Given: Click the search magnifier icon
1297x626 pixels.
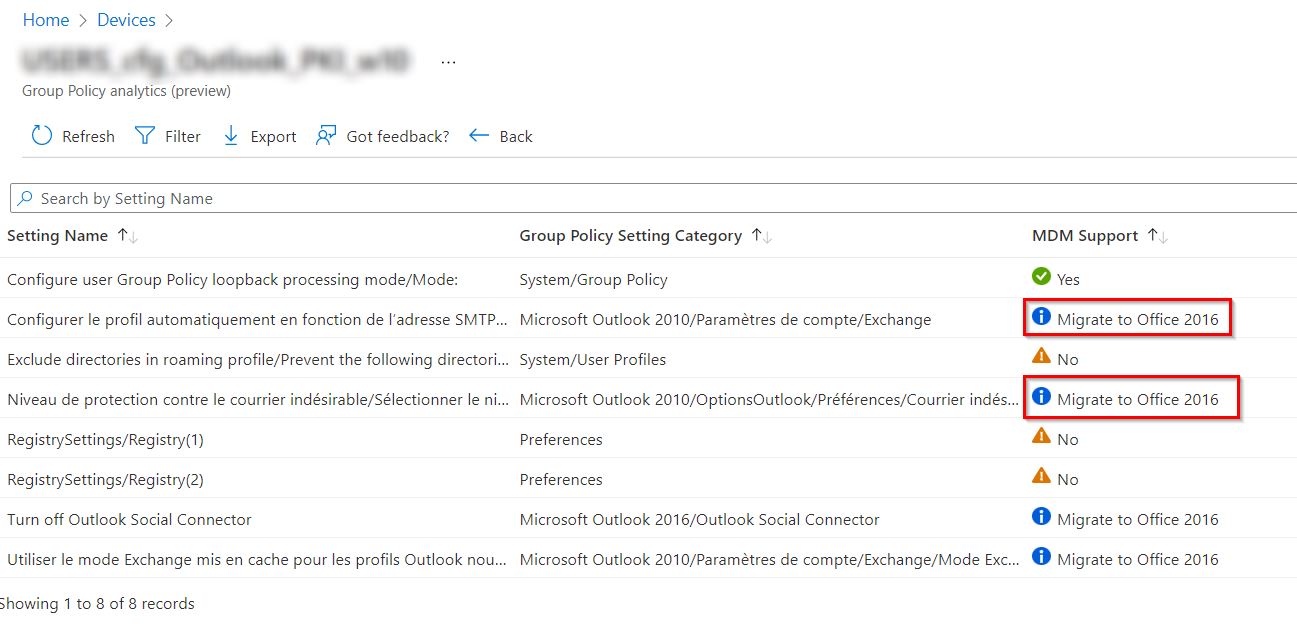Looking at the screenshot, I should 25,198.
